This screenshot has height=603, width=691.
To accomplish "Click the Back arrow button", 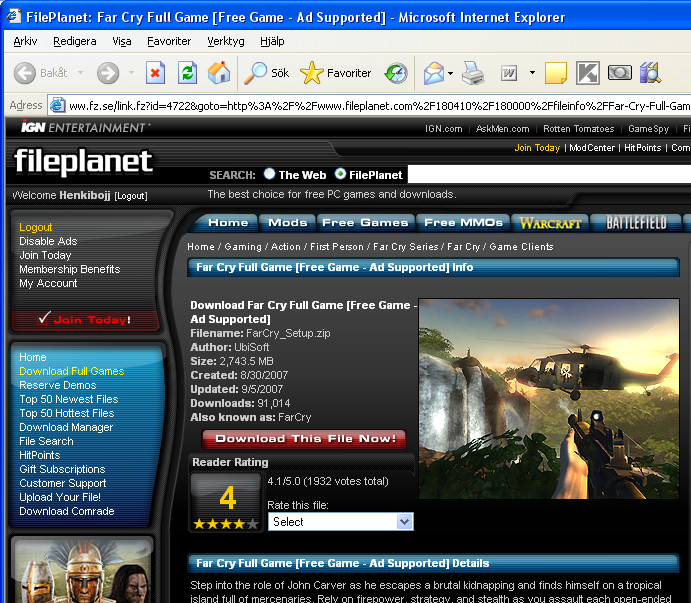I will (x=25, y=73).
